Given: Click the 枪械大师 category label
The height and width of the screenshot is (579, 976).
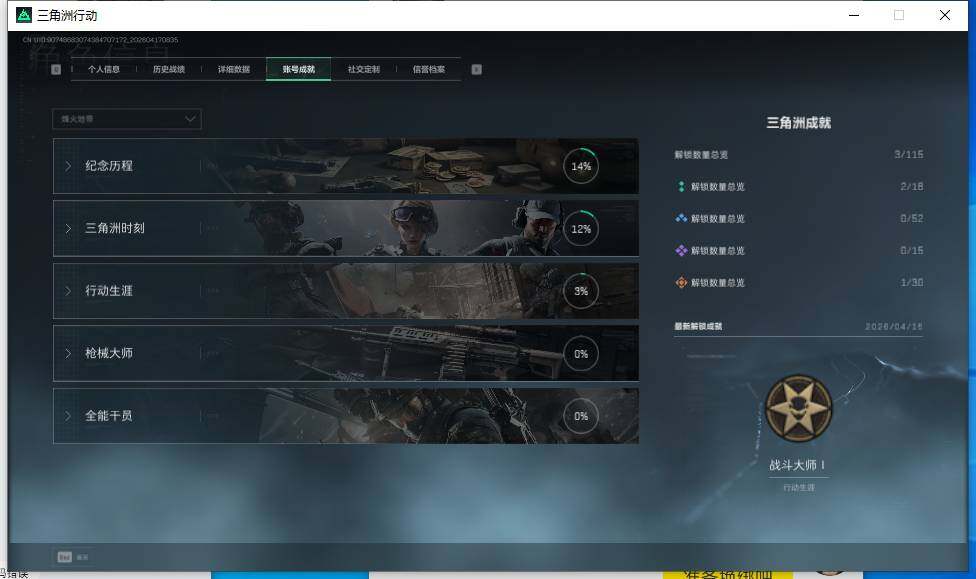Looking at the screenshot, I should point(109,353).
